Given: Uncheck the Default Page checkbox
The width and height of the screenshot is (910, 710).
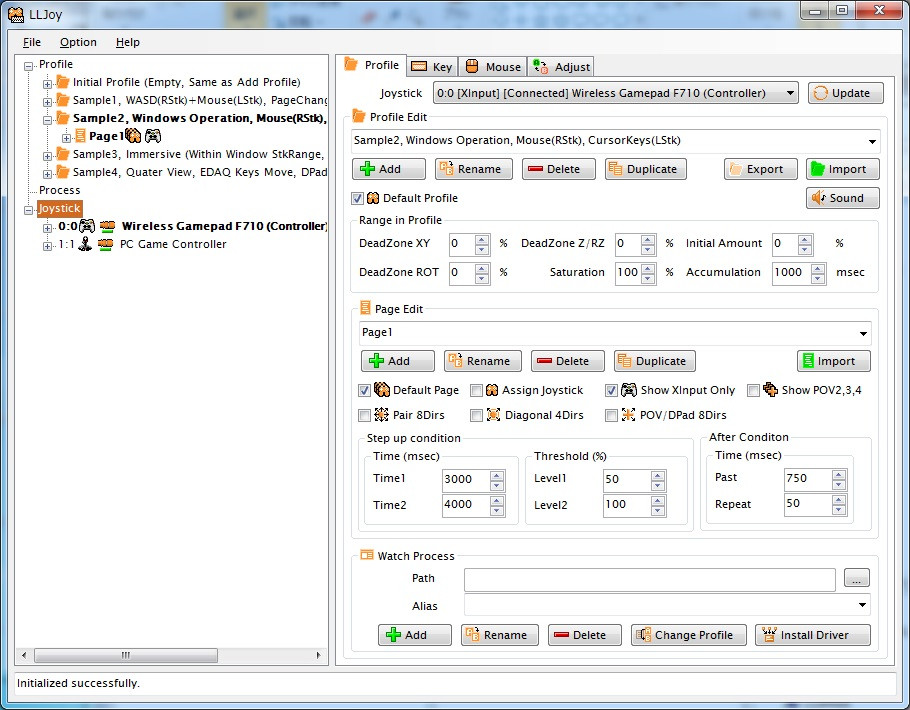Looking at the screenshot, I should point(364,391).
